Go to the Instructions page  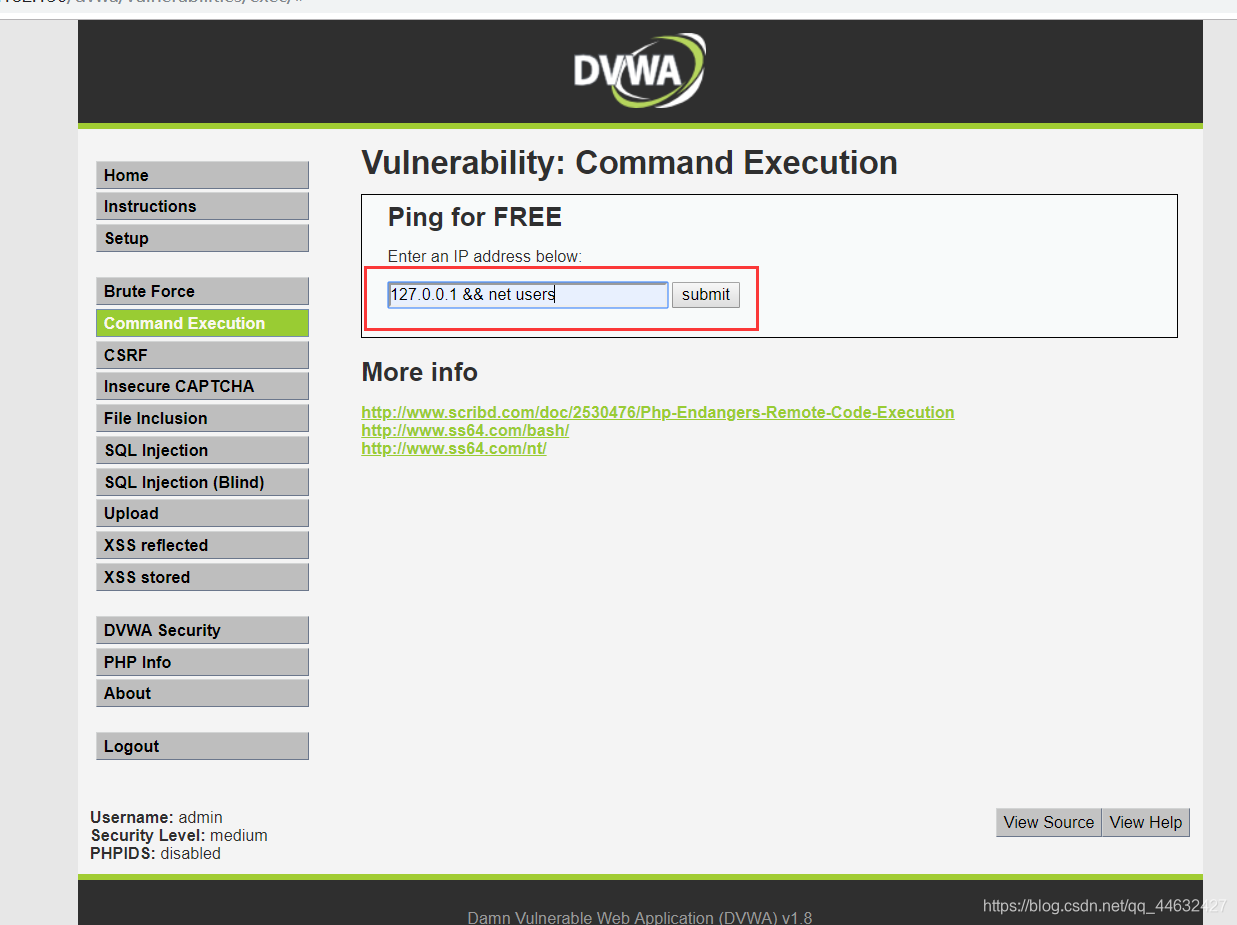[x=202, y=206]
